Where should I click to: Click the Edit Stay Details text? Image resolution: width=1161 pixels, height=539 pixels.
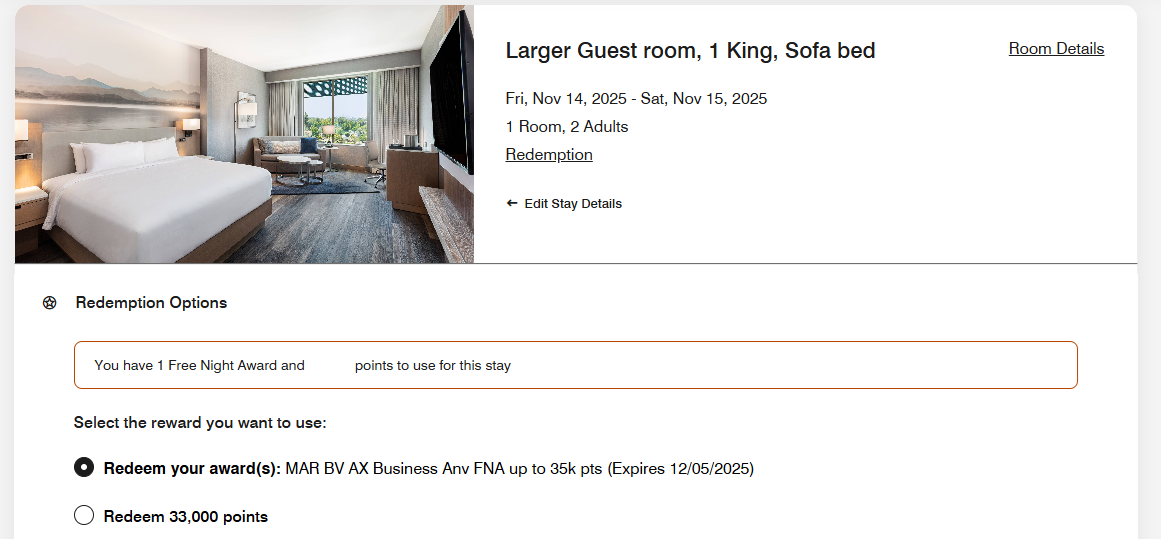point(573,204)
